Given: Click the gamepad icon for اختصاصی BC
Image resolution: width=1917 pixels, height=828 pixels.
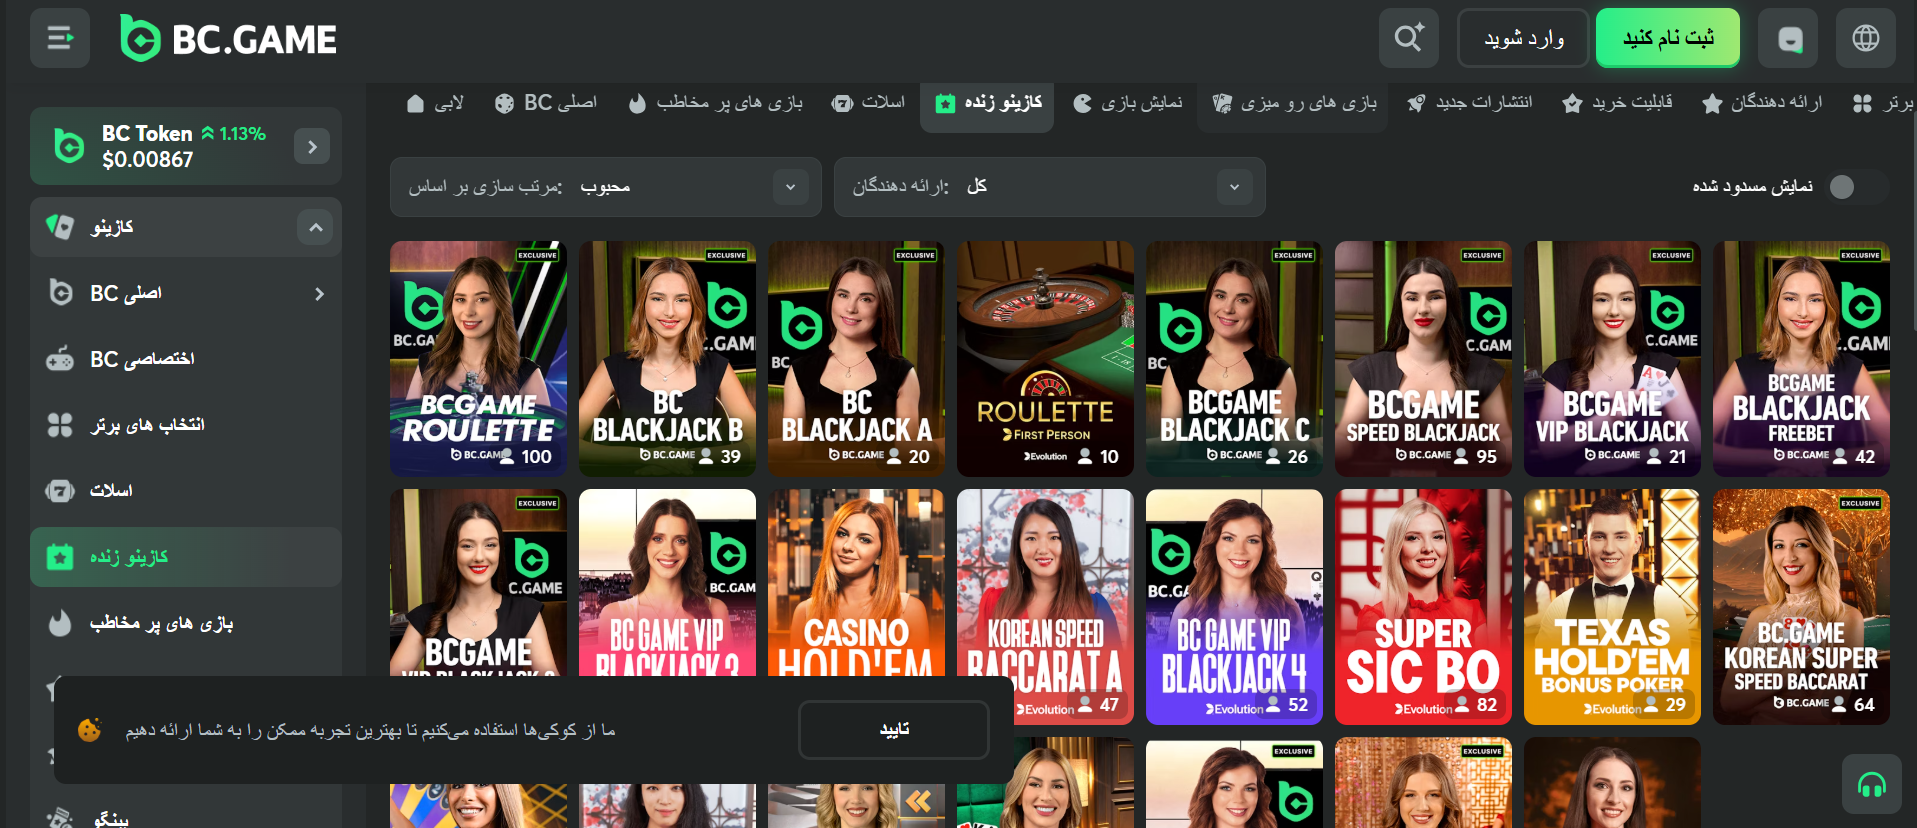Looking at the screenshot, I should (x=60, y=358).
